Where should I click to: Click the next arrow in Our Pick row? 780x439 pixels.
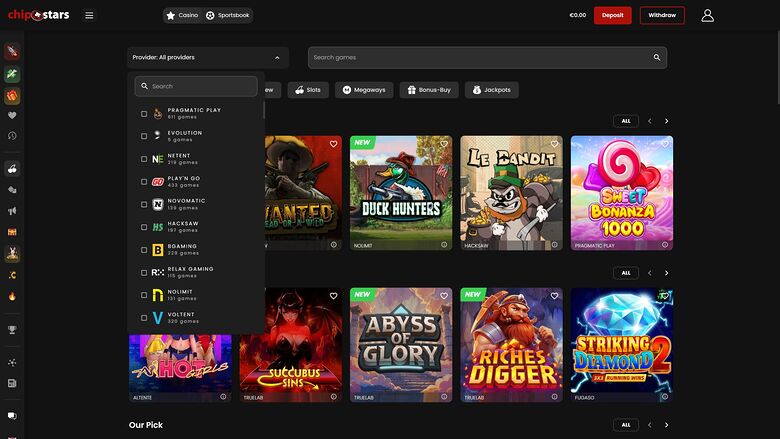click(667, 425)
